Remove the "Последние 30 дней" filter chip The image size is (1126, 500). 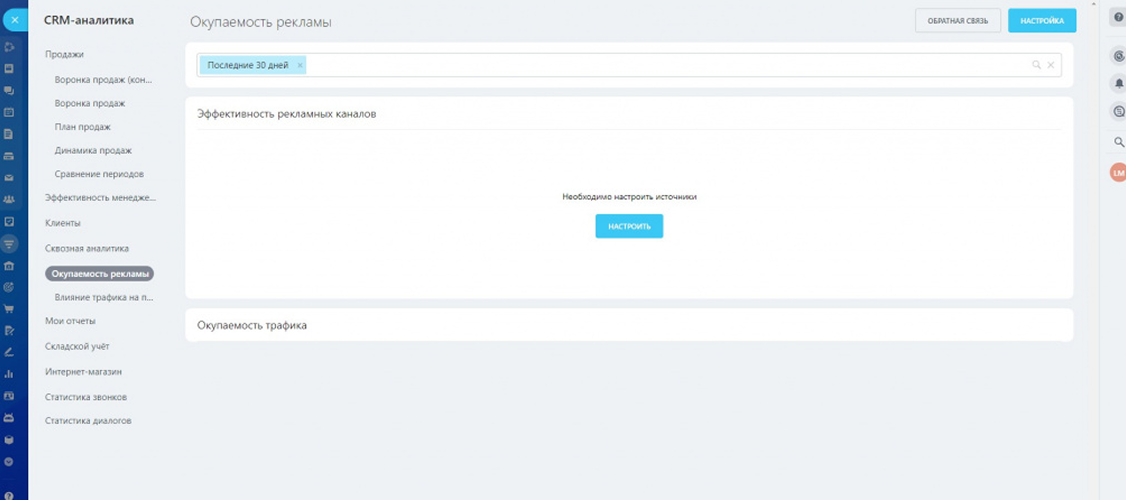click(300, 65)
